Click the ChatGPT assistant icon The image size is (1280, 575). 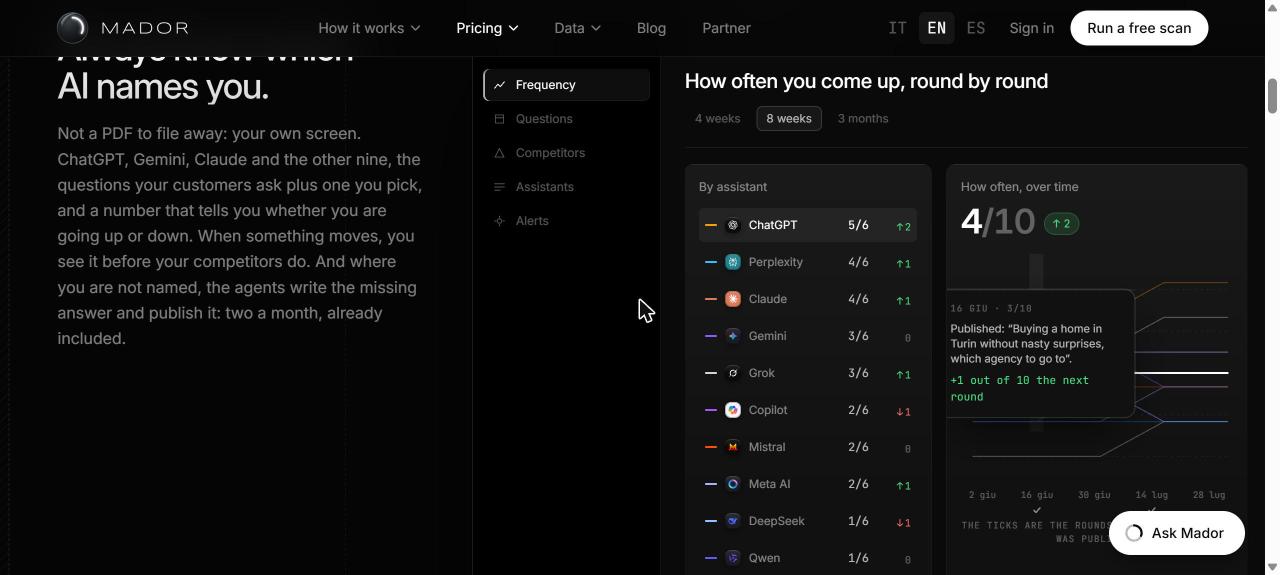pyautogui.click(x=733, y=225)
